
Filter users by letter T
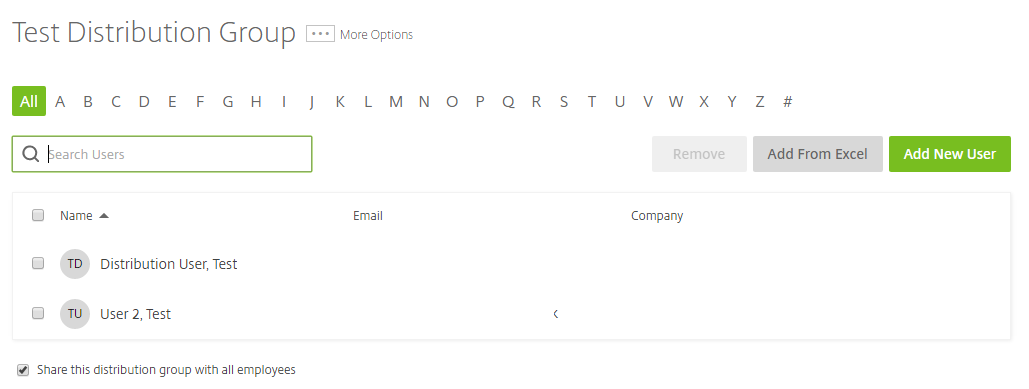coord(592,102)
